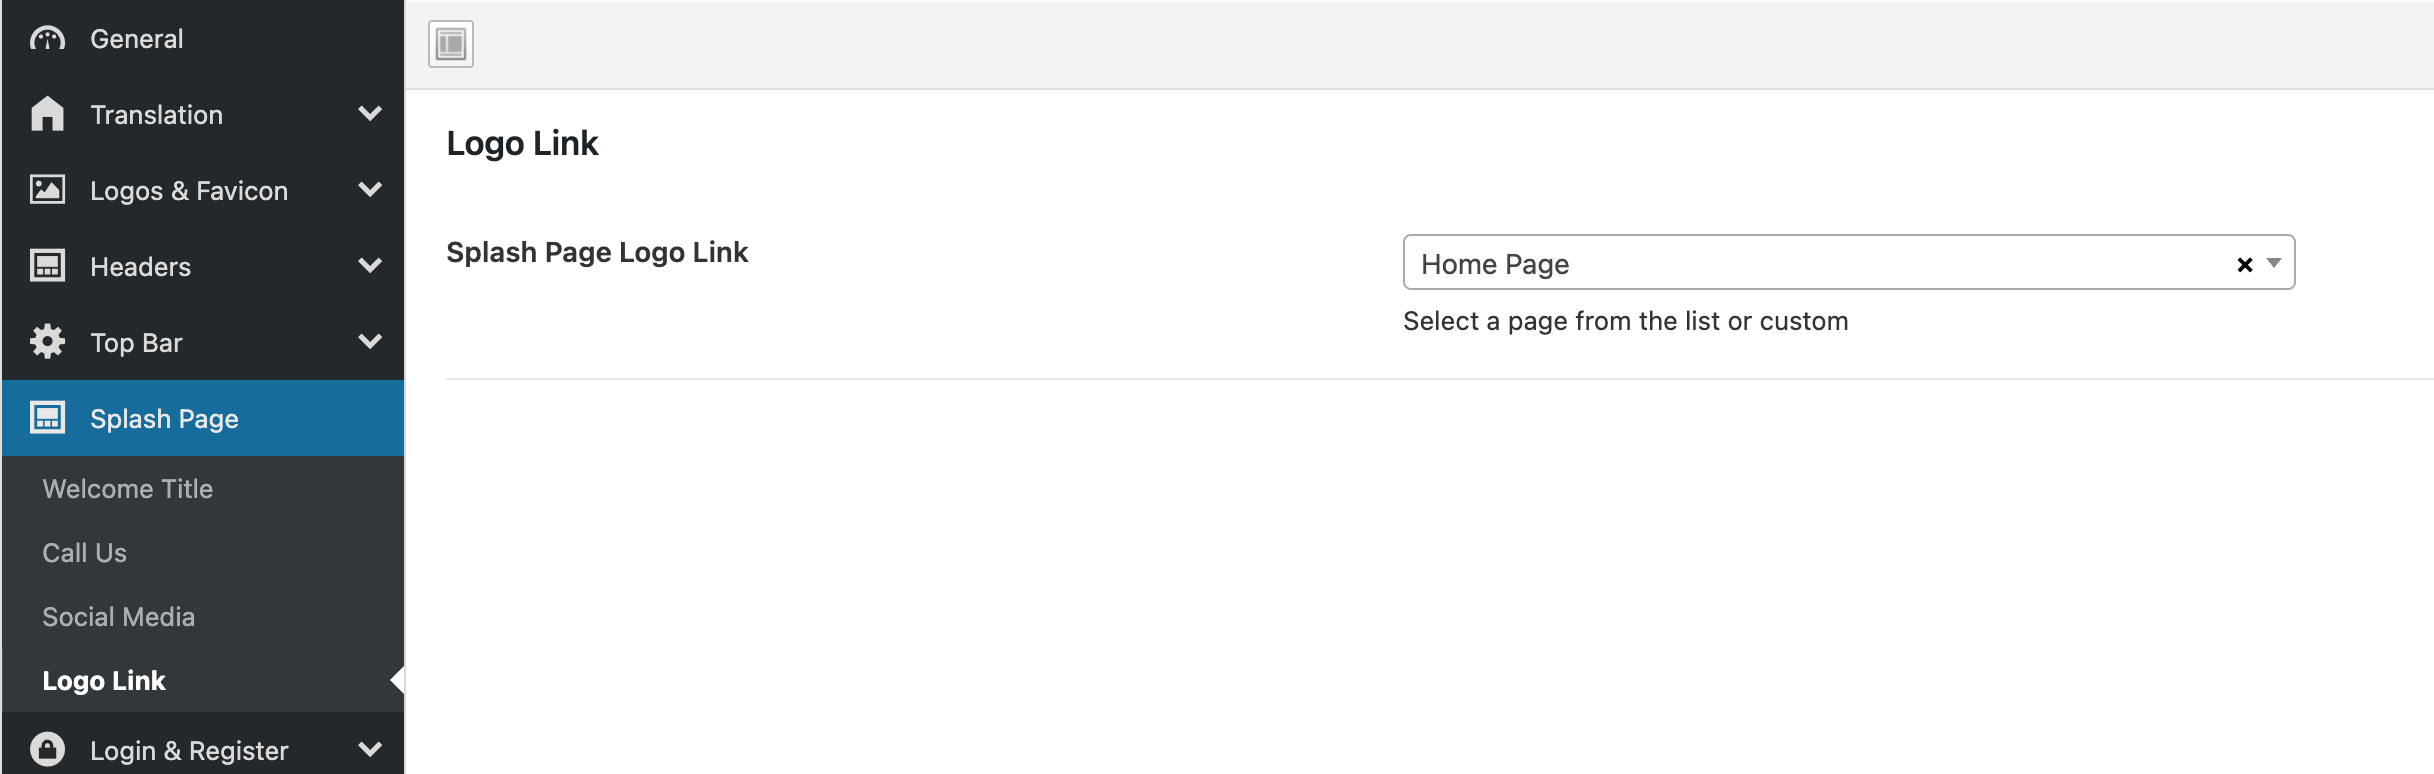
Task: Expand the Translation menu chevron
Action: (370, 114)
